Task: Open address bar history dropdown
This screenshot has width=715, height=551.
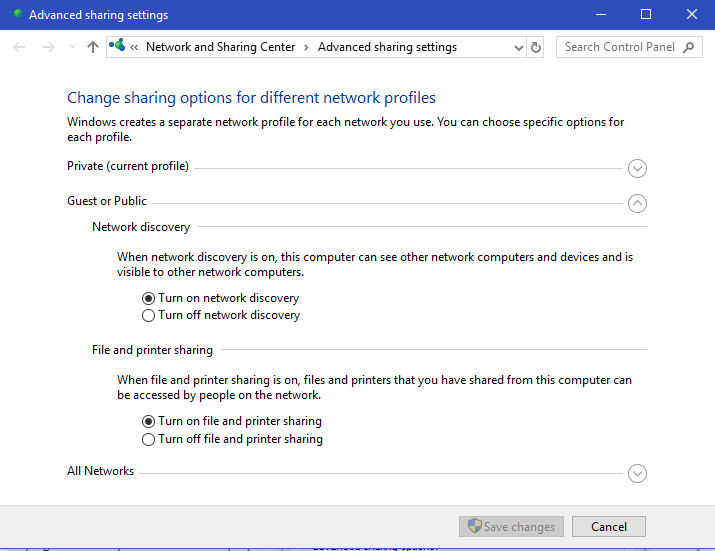Action: [518, 47]
